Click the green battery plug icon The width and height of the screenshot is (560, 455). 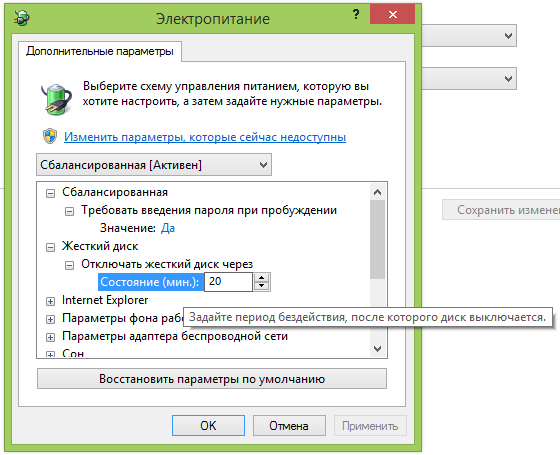pyautogui.click(x=56, y=99)
